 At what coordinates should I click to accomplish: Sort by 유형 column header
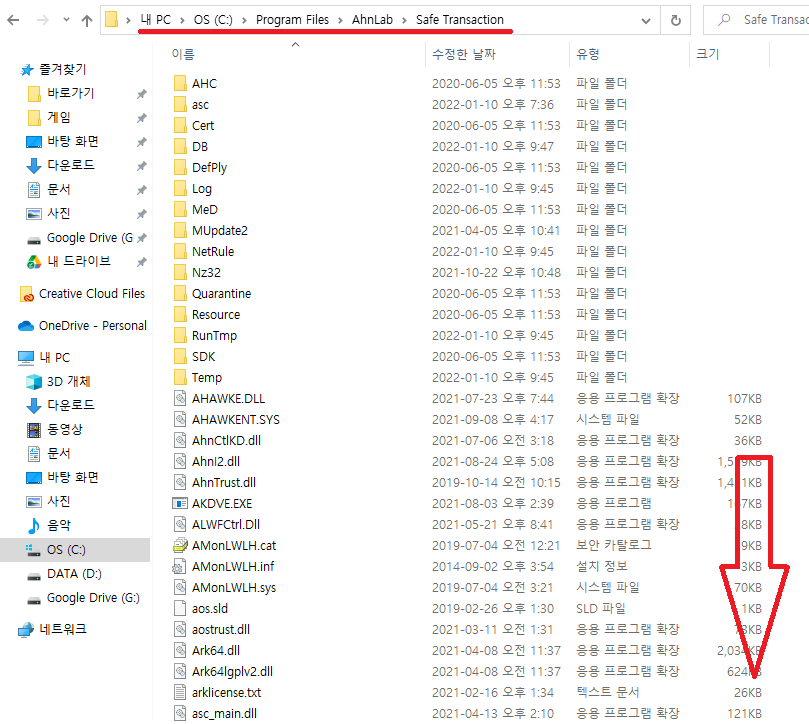(x=588, y=54)
